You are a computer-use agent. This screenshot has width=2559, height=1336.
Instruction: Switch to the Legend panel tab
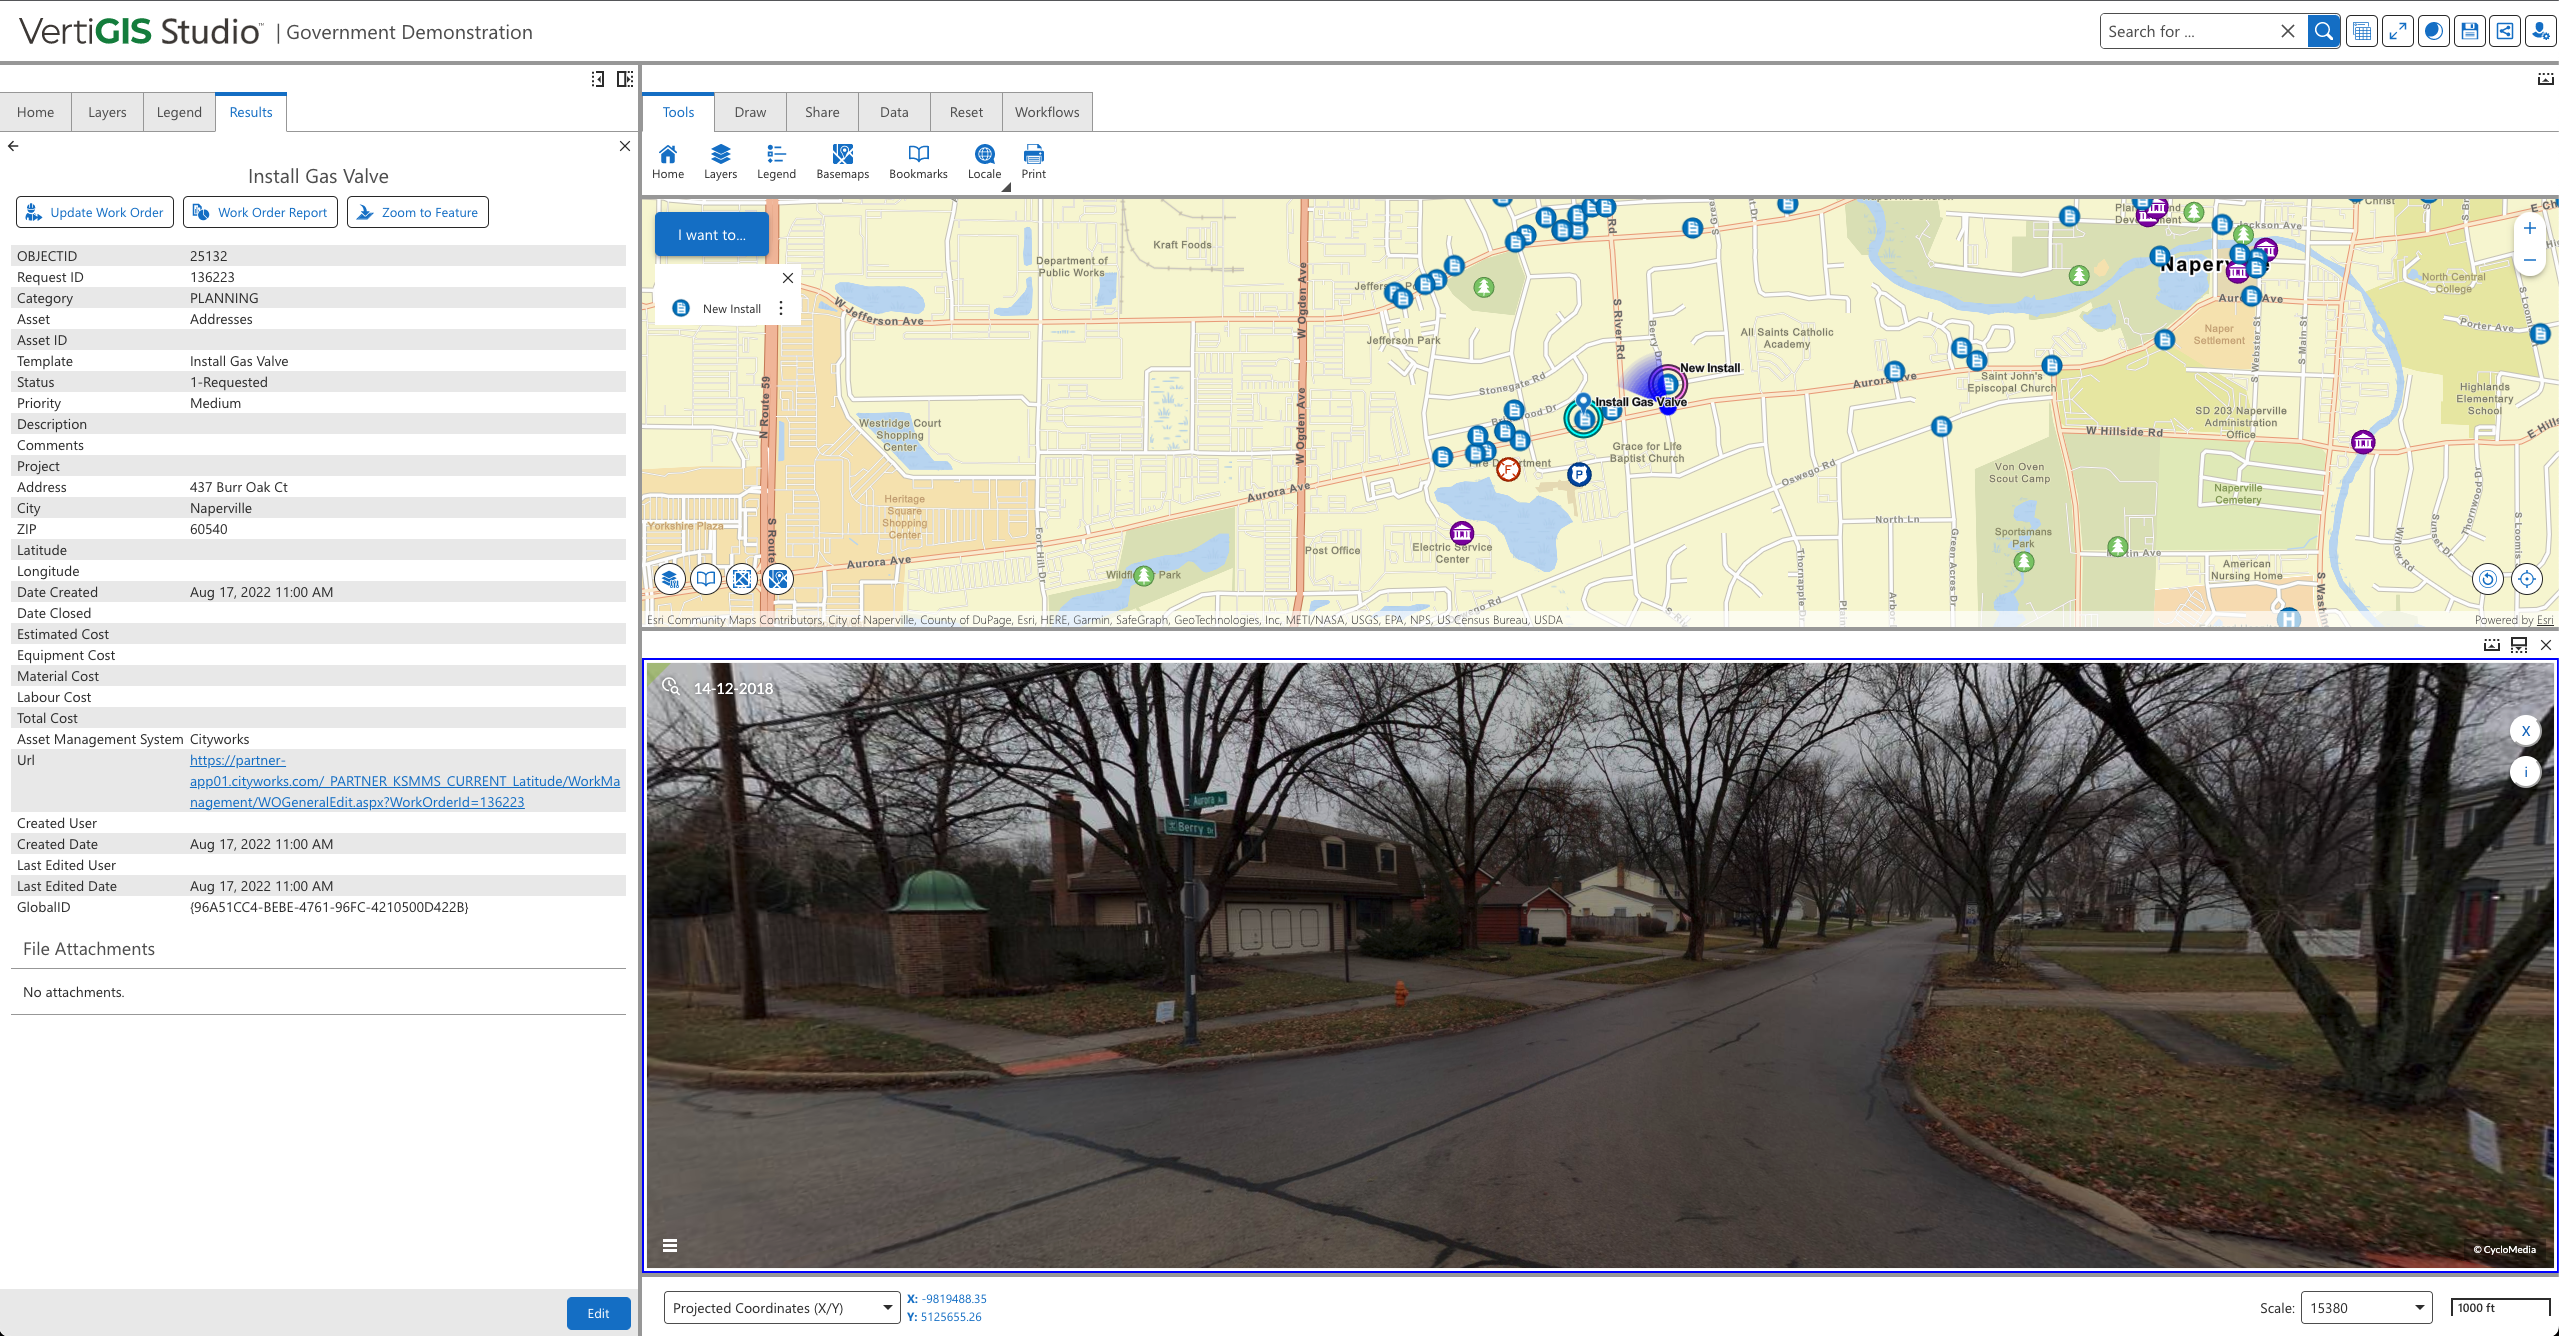[179, 112]
